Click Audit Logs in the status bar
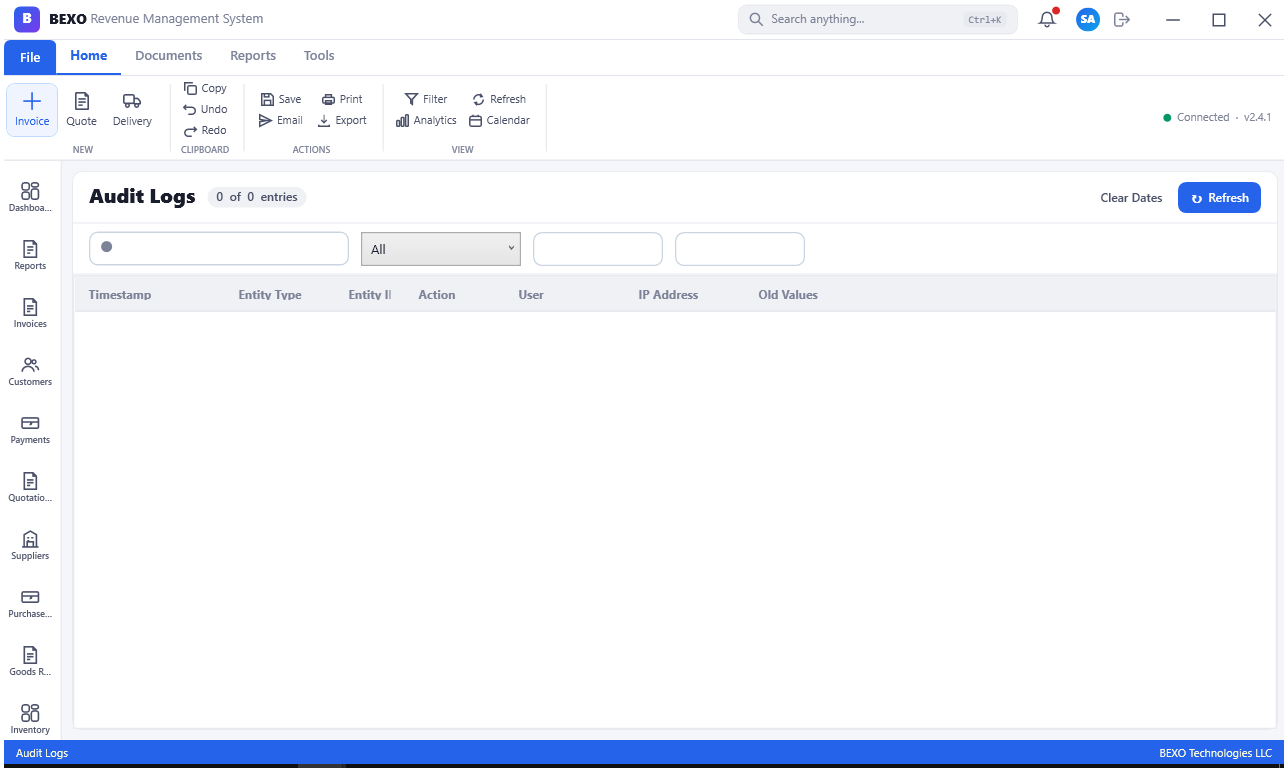Screen dimensions: 1288x768 tap(42, 753)
